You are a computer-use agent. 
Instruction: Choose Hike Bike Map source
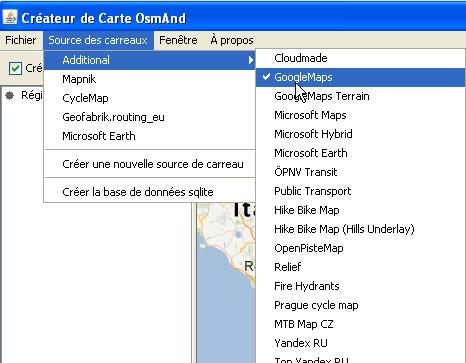(360, 210)
